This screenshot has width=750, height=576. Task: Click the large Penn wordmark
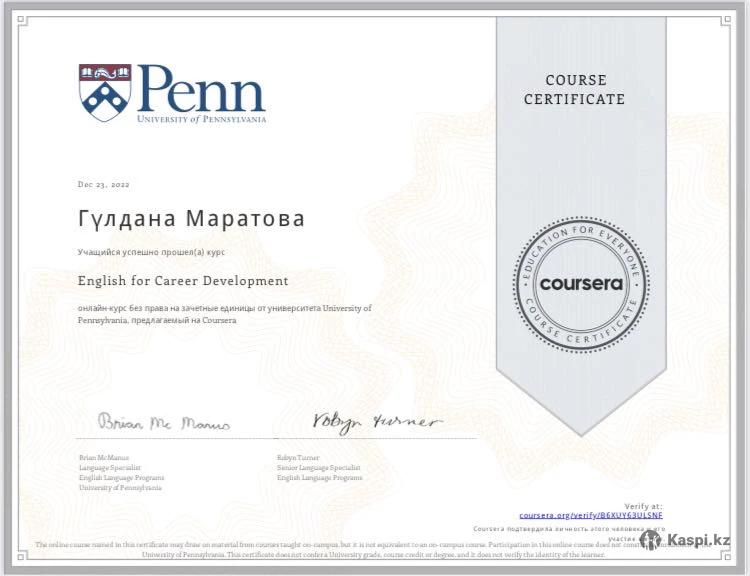202,88
